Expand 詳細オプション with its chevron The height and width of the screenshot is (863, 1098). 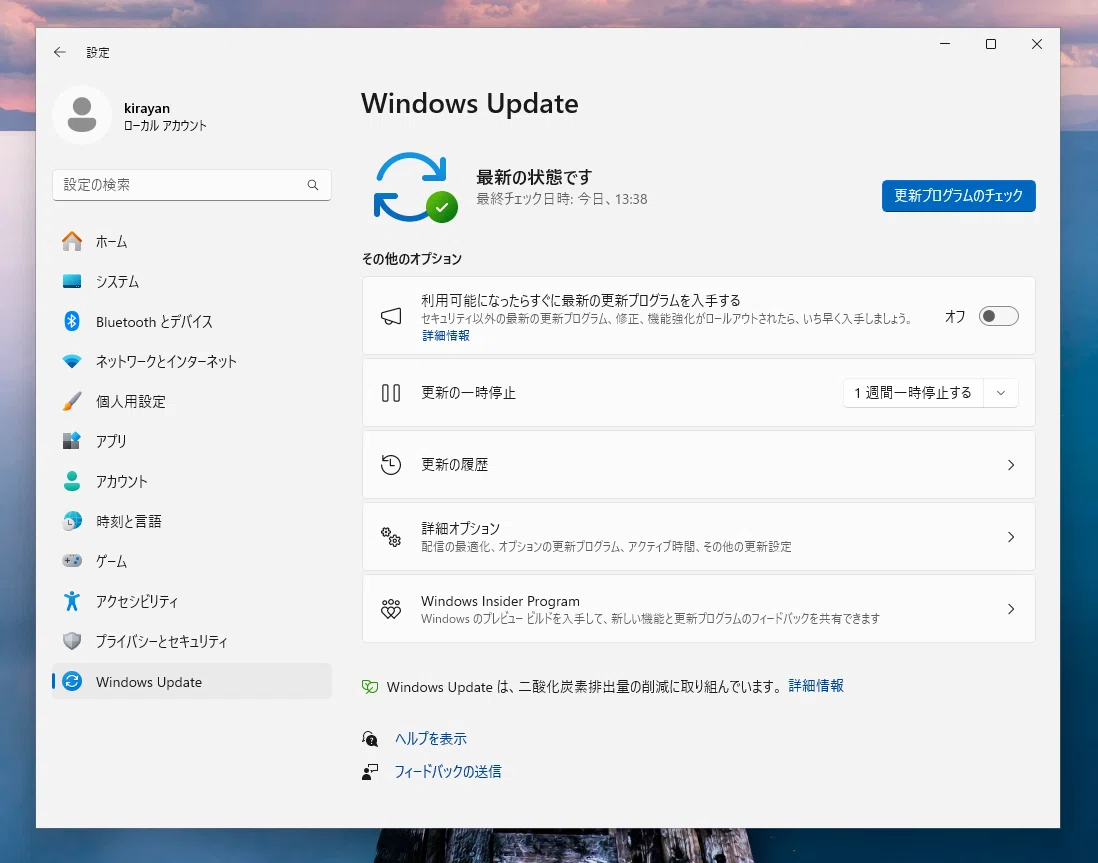(x=1010, y=537)
